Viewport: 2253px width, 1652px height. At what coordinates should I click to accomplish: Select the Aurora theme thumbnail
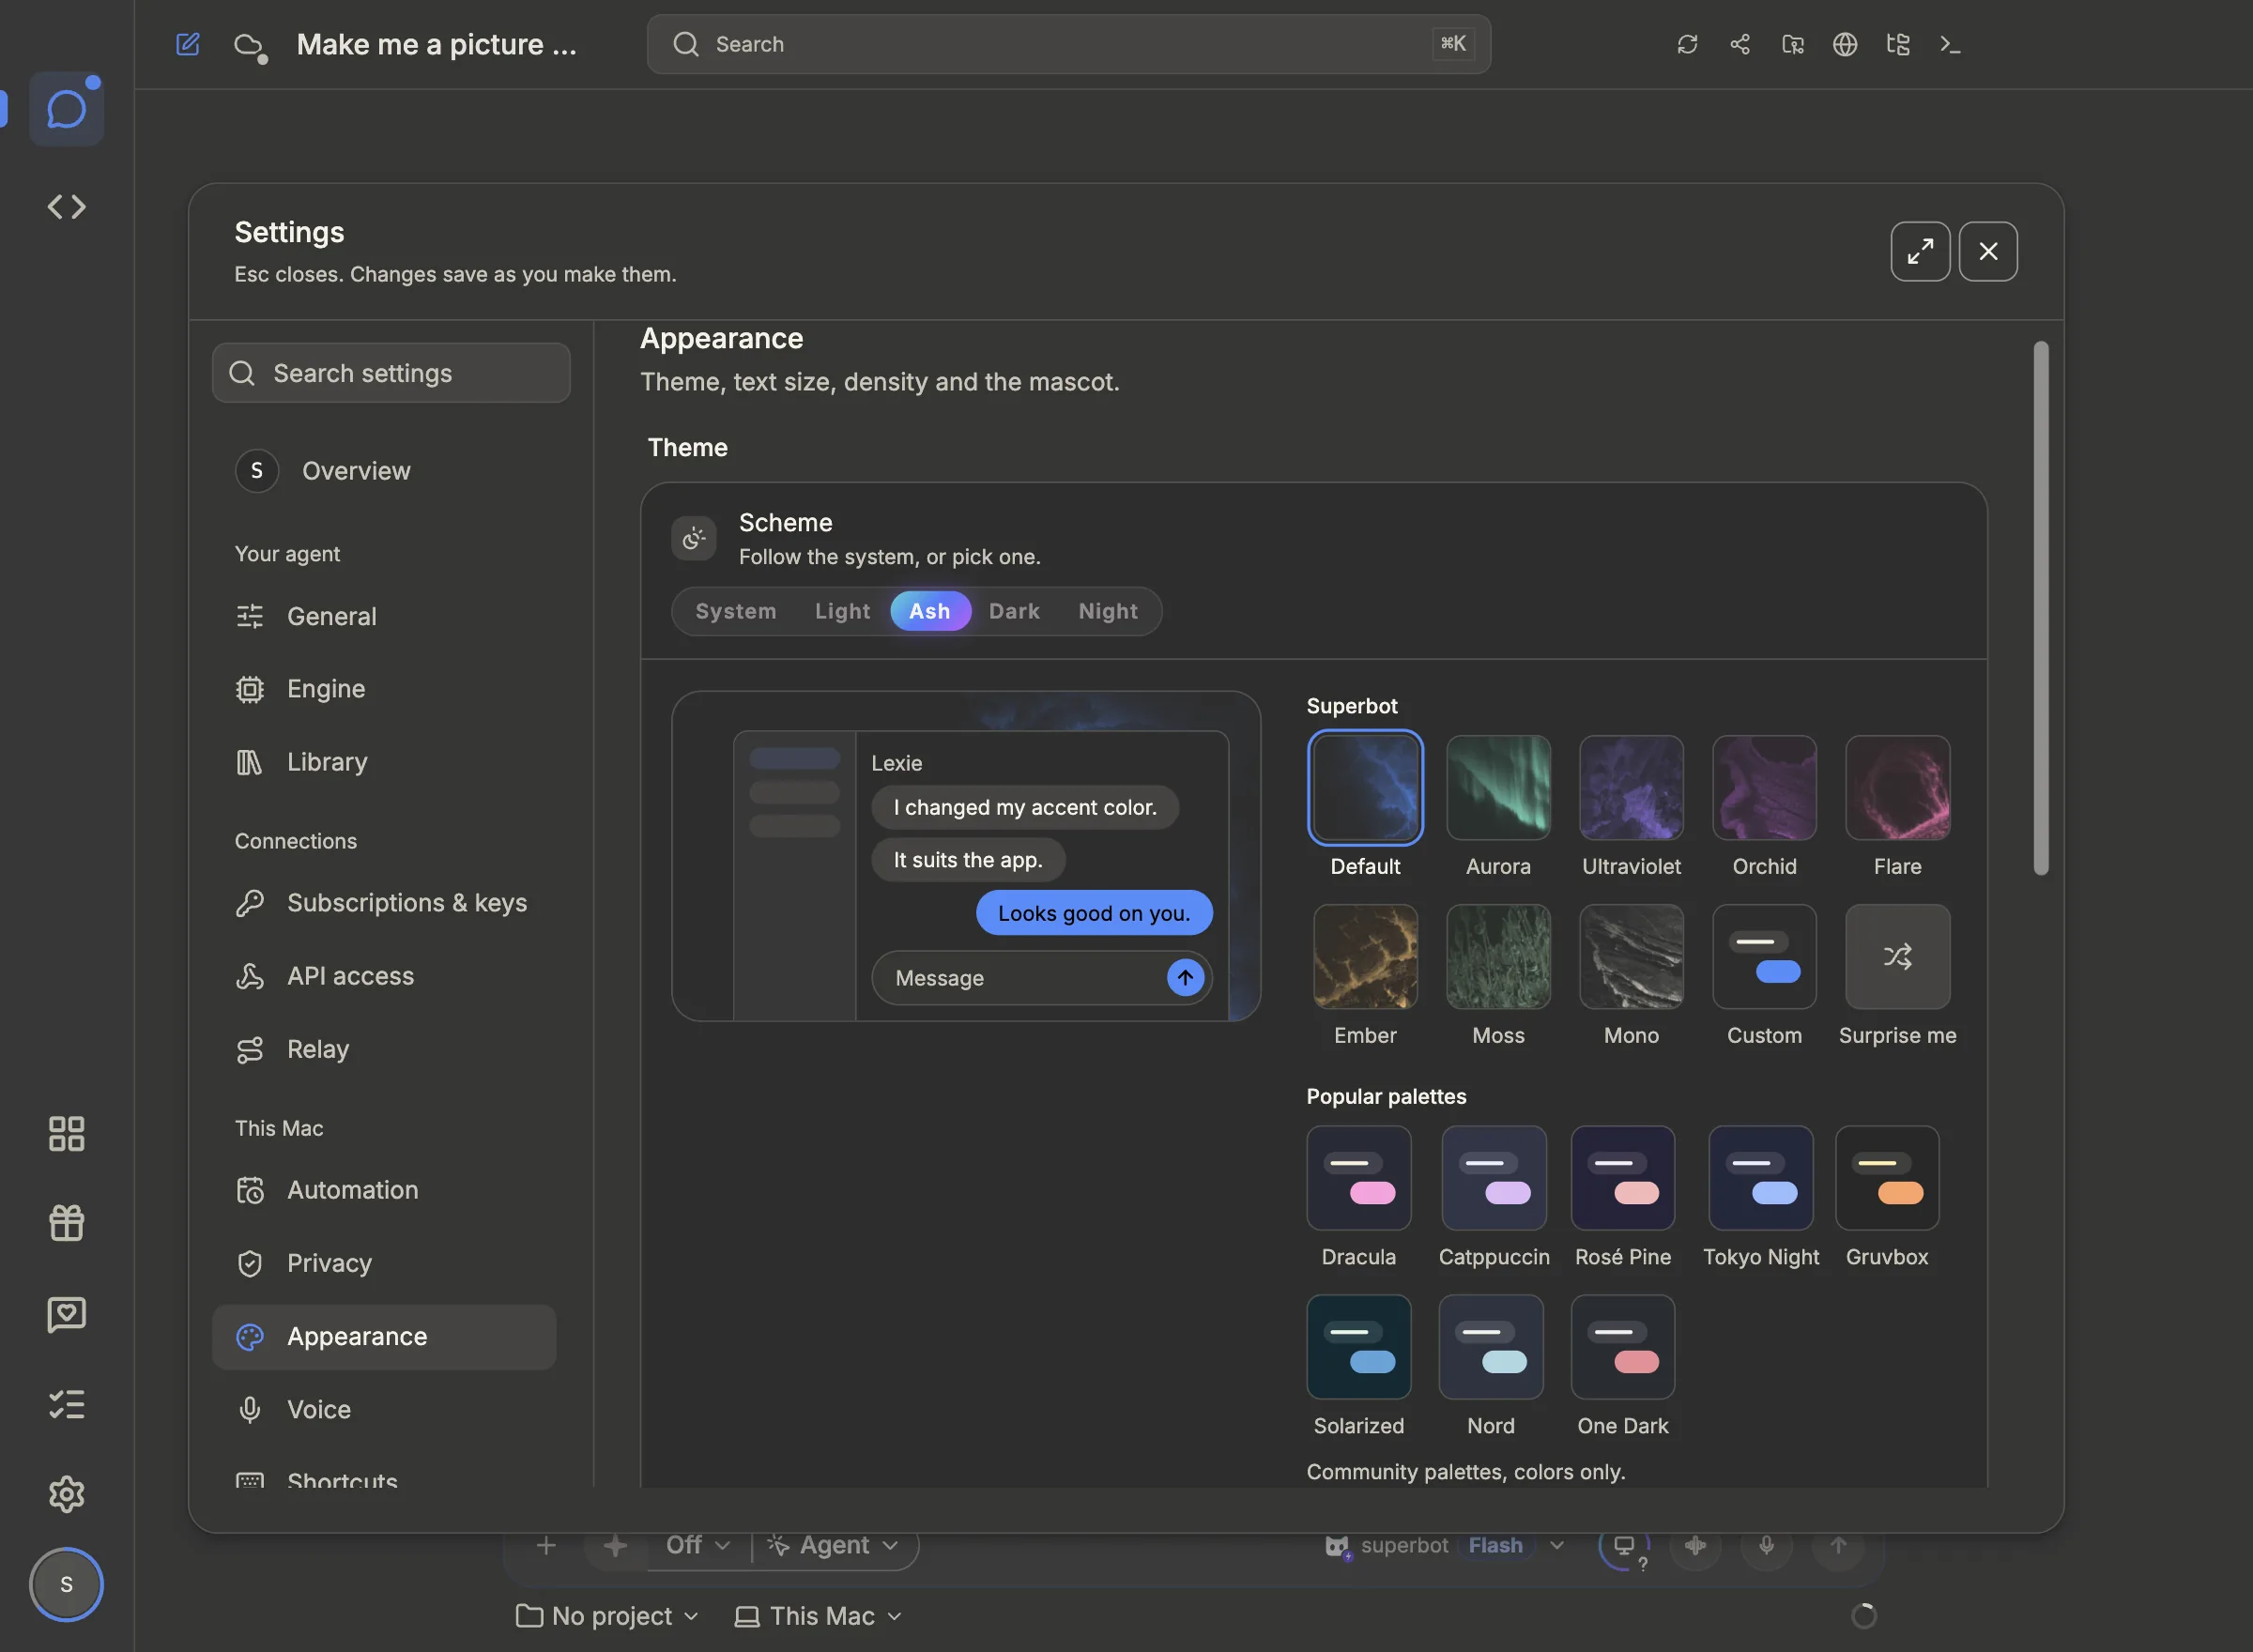click(x=1498, y=788)
